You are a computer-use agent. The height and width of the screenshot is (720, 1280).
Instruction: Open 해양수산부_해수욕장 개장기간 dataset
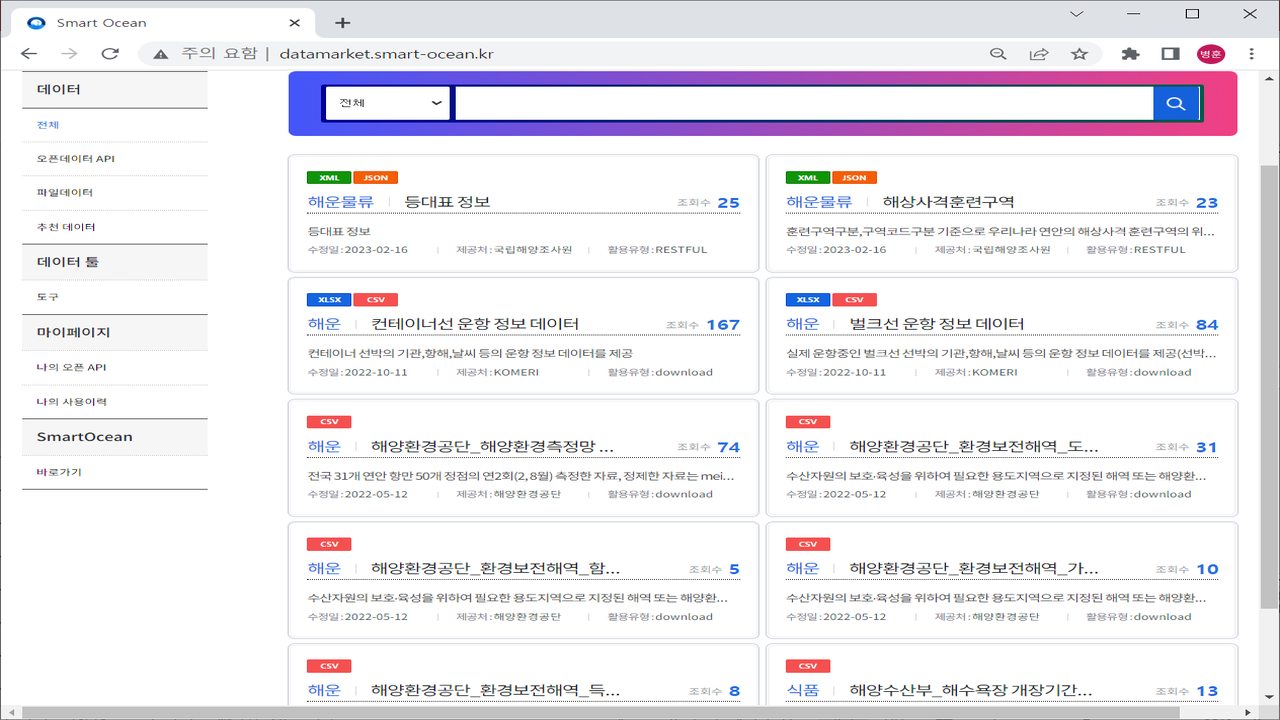pyautogui.click(x=970, y=690)
